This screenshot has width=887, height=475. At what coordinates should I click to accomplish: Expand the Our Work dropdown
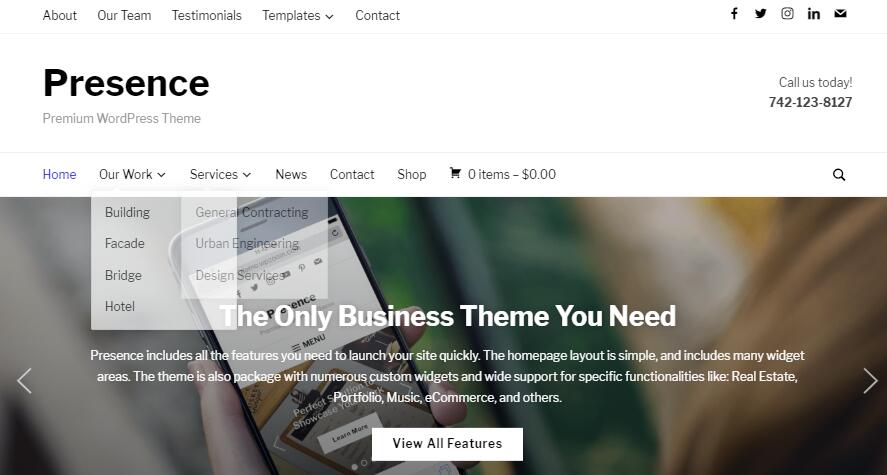(132, 174)
